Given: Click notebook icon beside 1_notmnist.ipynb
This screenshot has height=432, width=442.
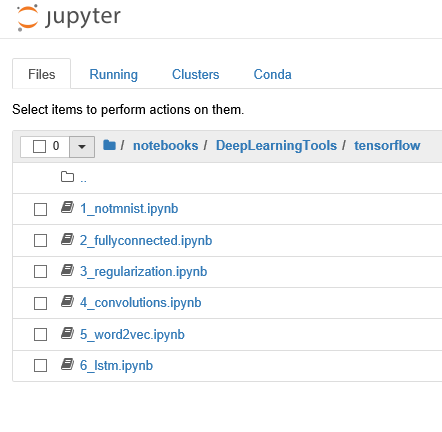Looking at the screenshot, I should pyautogui.click(x=67, y=208).
